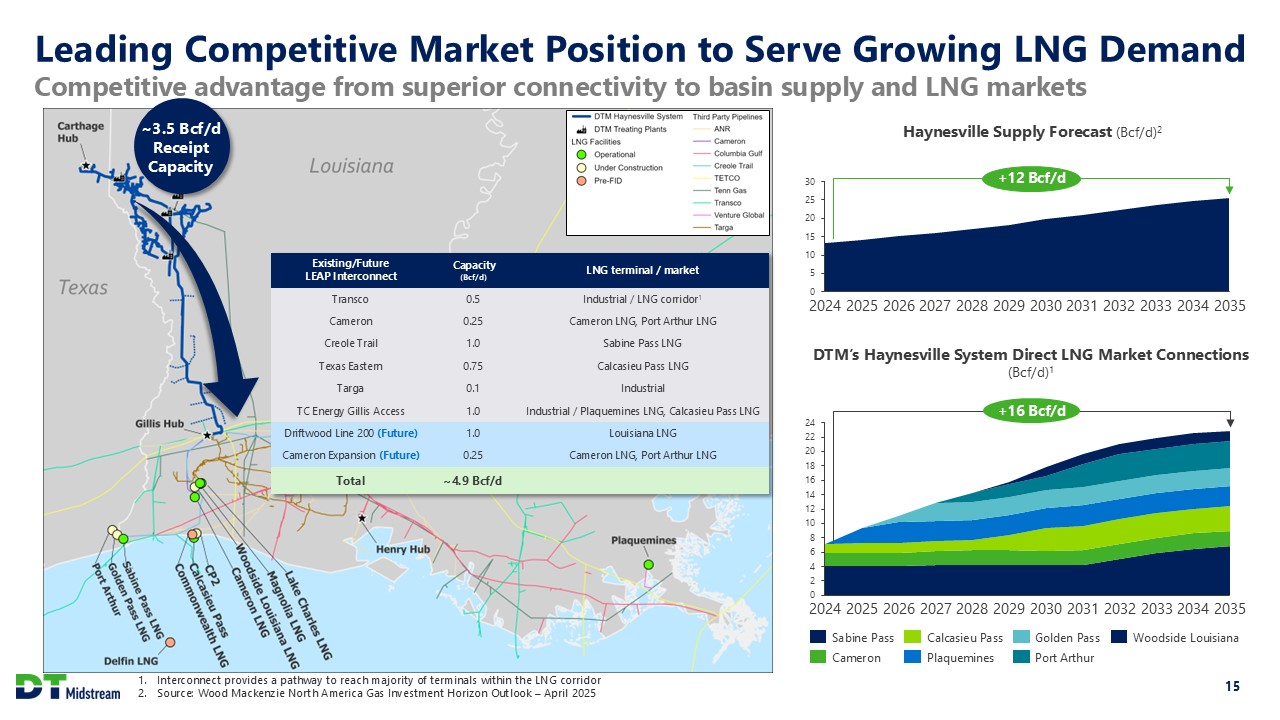Viewport: 1280px width, 720px height.
Task: Click the Pre-FID orange circle in legend
Action: [x=580, y=181]
